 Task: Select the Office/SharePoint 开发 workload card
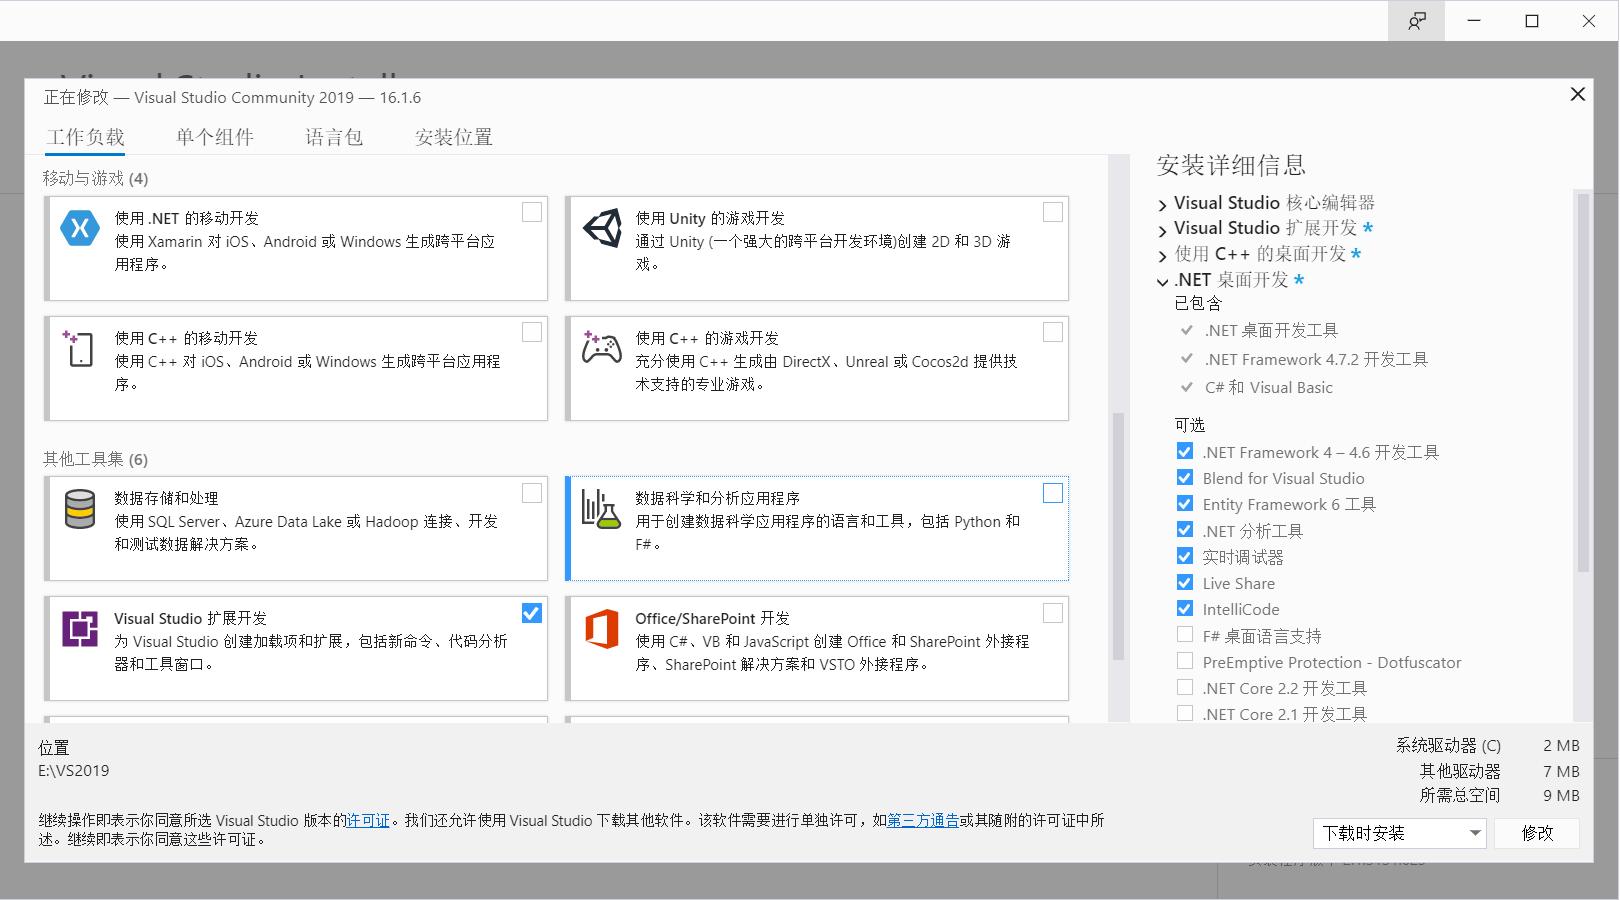(x=817, y=648)
